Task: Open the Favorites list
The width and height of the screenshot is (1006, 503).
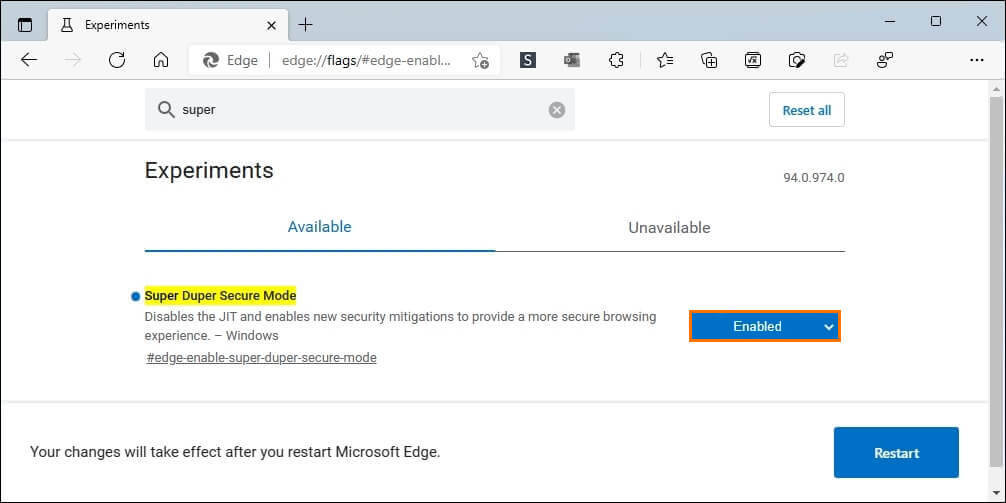Action: click(x=665, y=60)
